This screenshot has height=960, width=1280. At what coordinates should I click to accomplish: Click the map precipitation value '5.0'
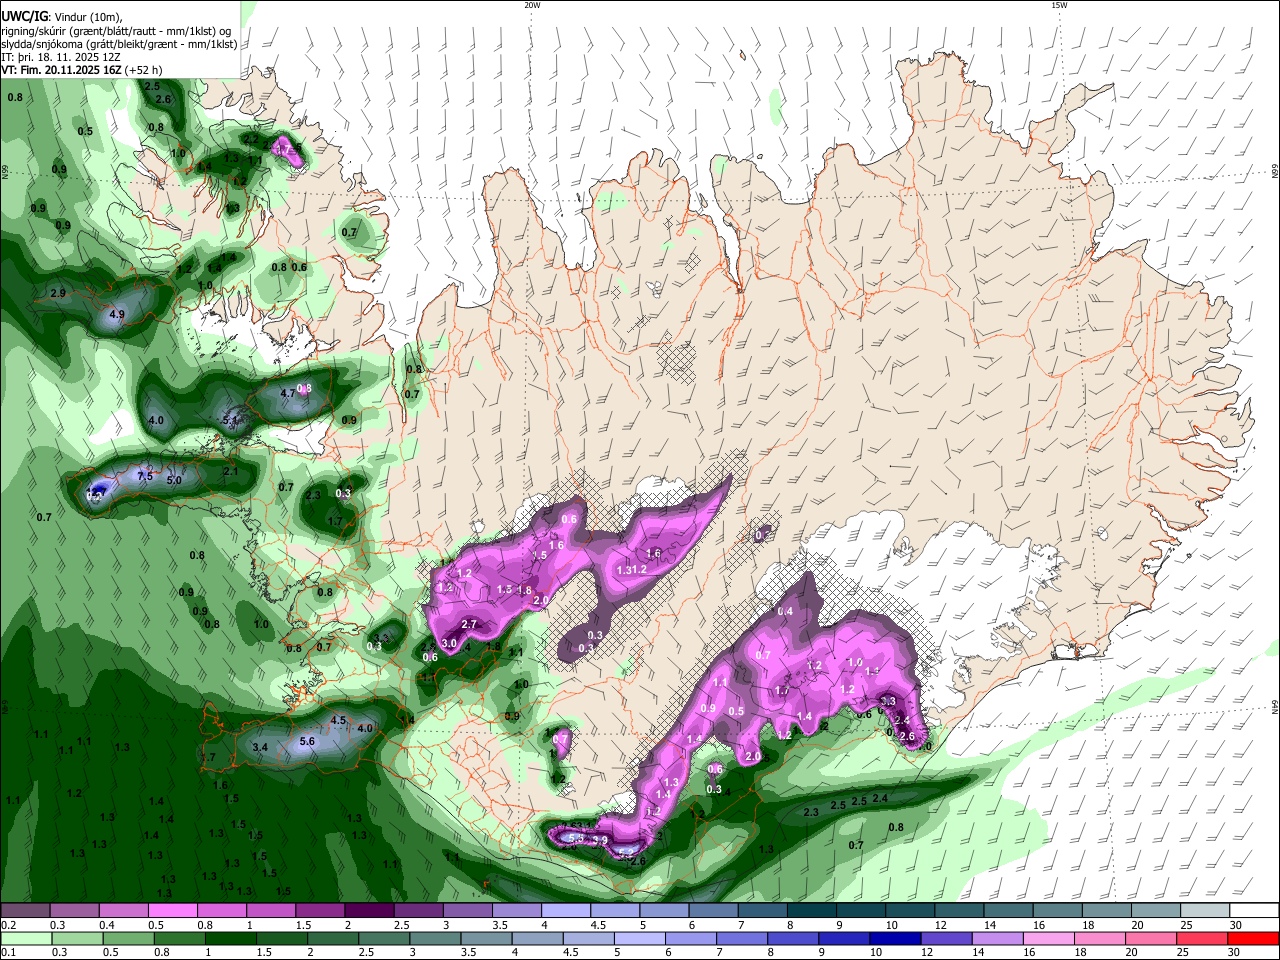click(174, 480)
